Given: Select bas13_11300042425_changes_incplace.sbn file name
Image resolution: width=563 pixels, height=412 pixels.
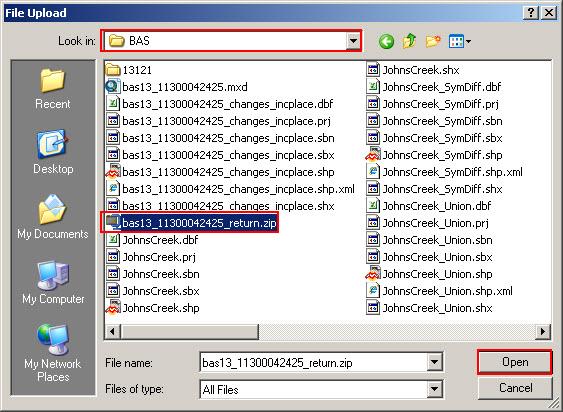Looking at the screenshot, I should tap(228, 138).
